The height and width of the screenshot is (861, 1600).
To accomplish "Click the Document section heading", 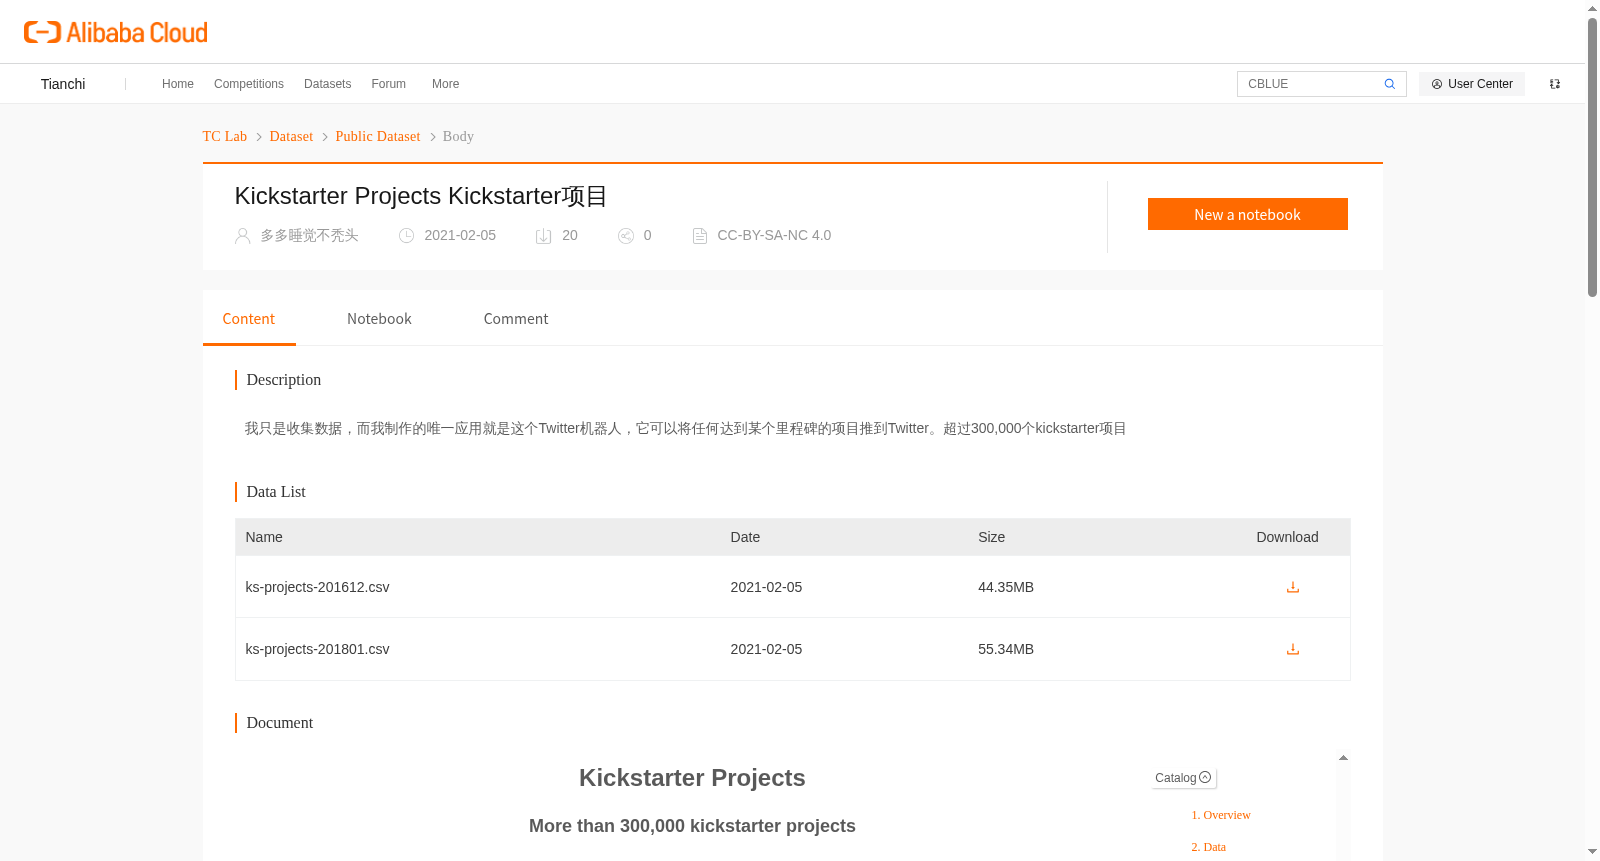I will 280,723.
